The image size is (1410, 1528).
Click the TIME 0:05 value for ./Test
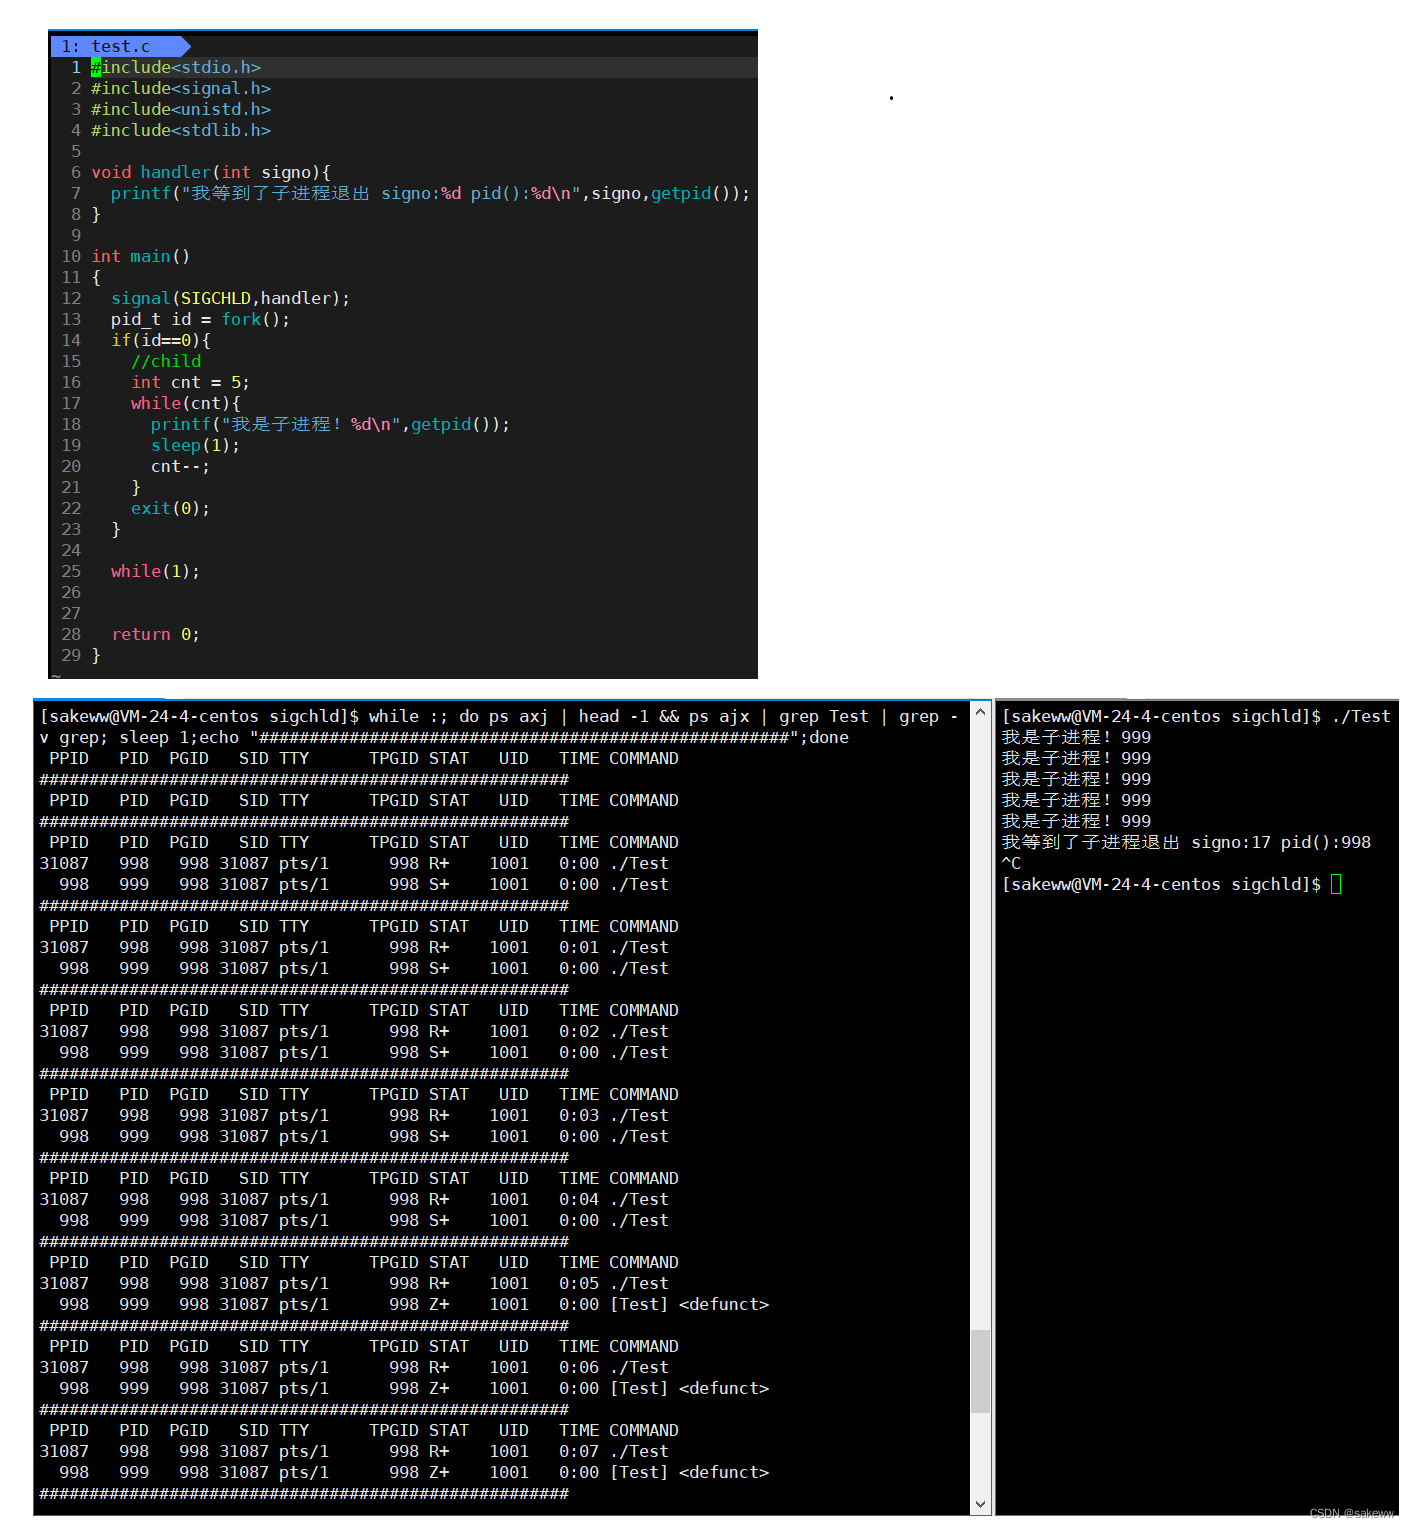[579, 1283]
